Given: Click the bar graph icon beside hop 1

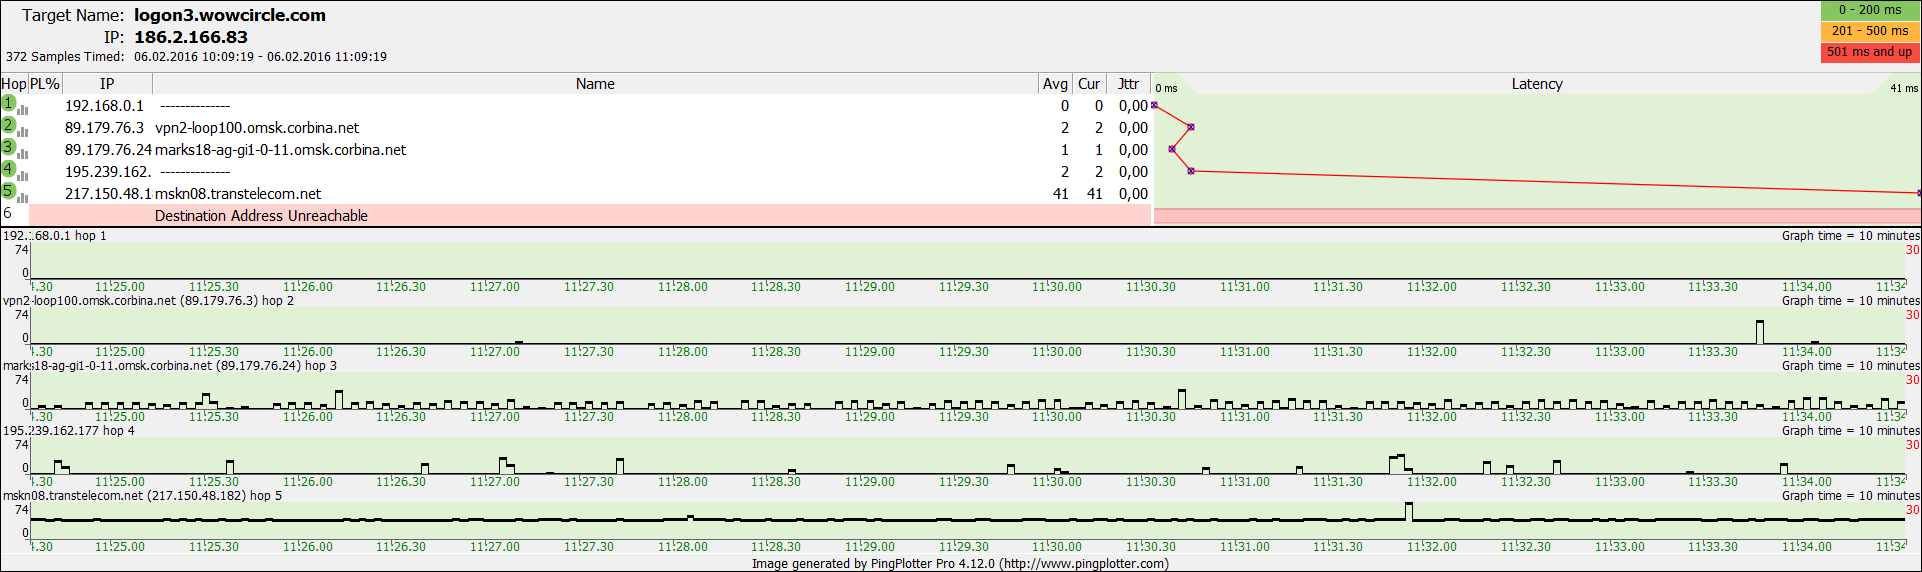Looking at the screenshot, I should [23, 108].
